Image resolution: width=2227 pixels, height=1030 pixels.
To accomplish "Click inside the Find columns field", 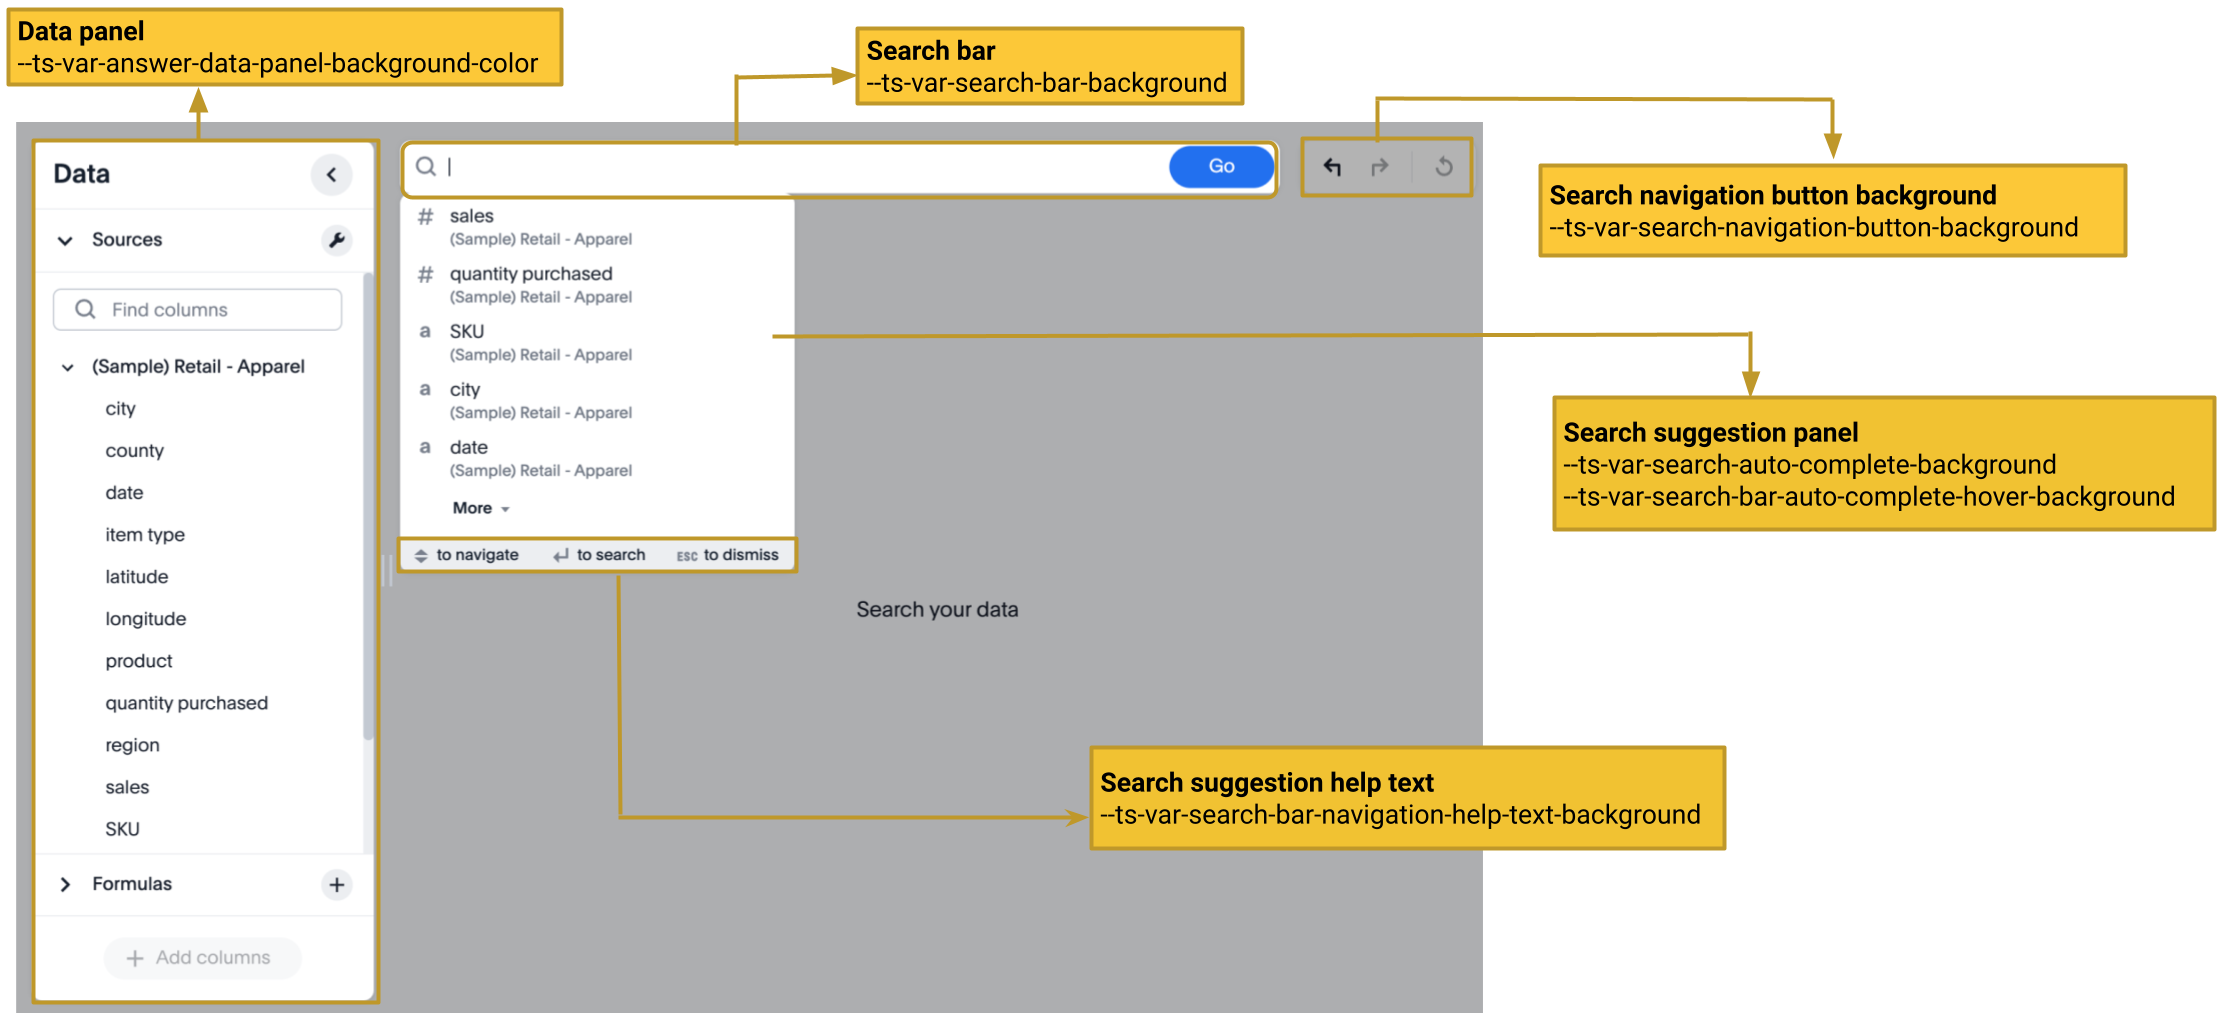I will click(197, 309).
